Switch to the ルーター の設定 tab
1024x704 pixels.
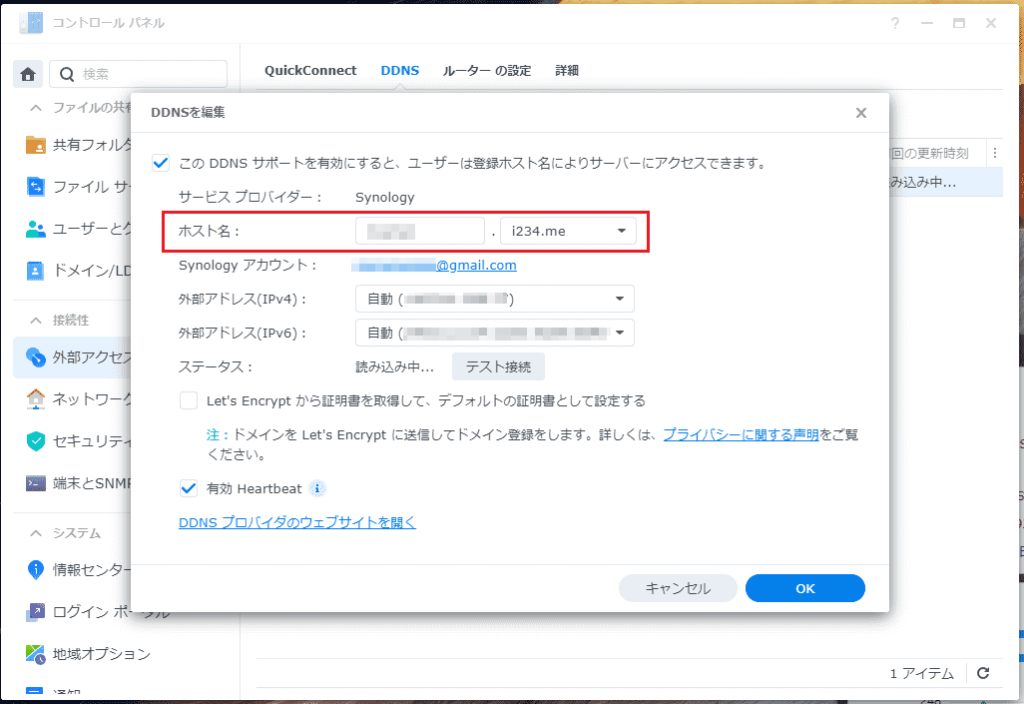coord(487,71)
